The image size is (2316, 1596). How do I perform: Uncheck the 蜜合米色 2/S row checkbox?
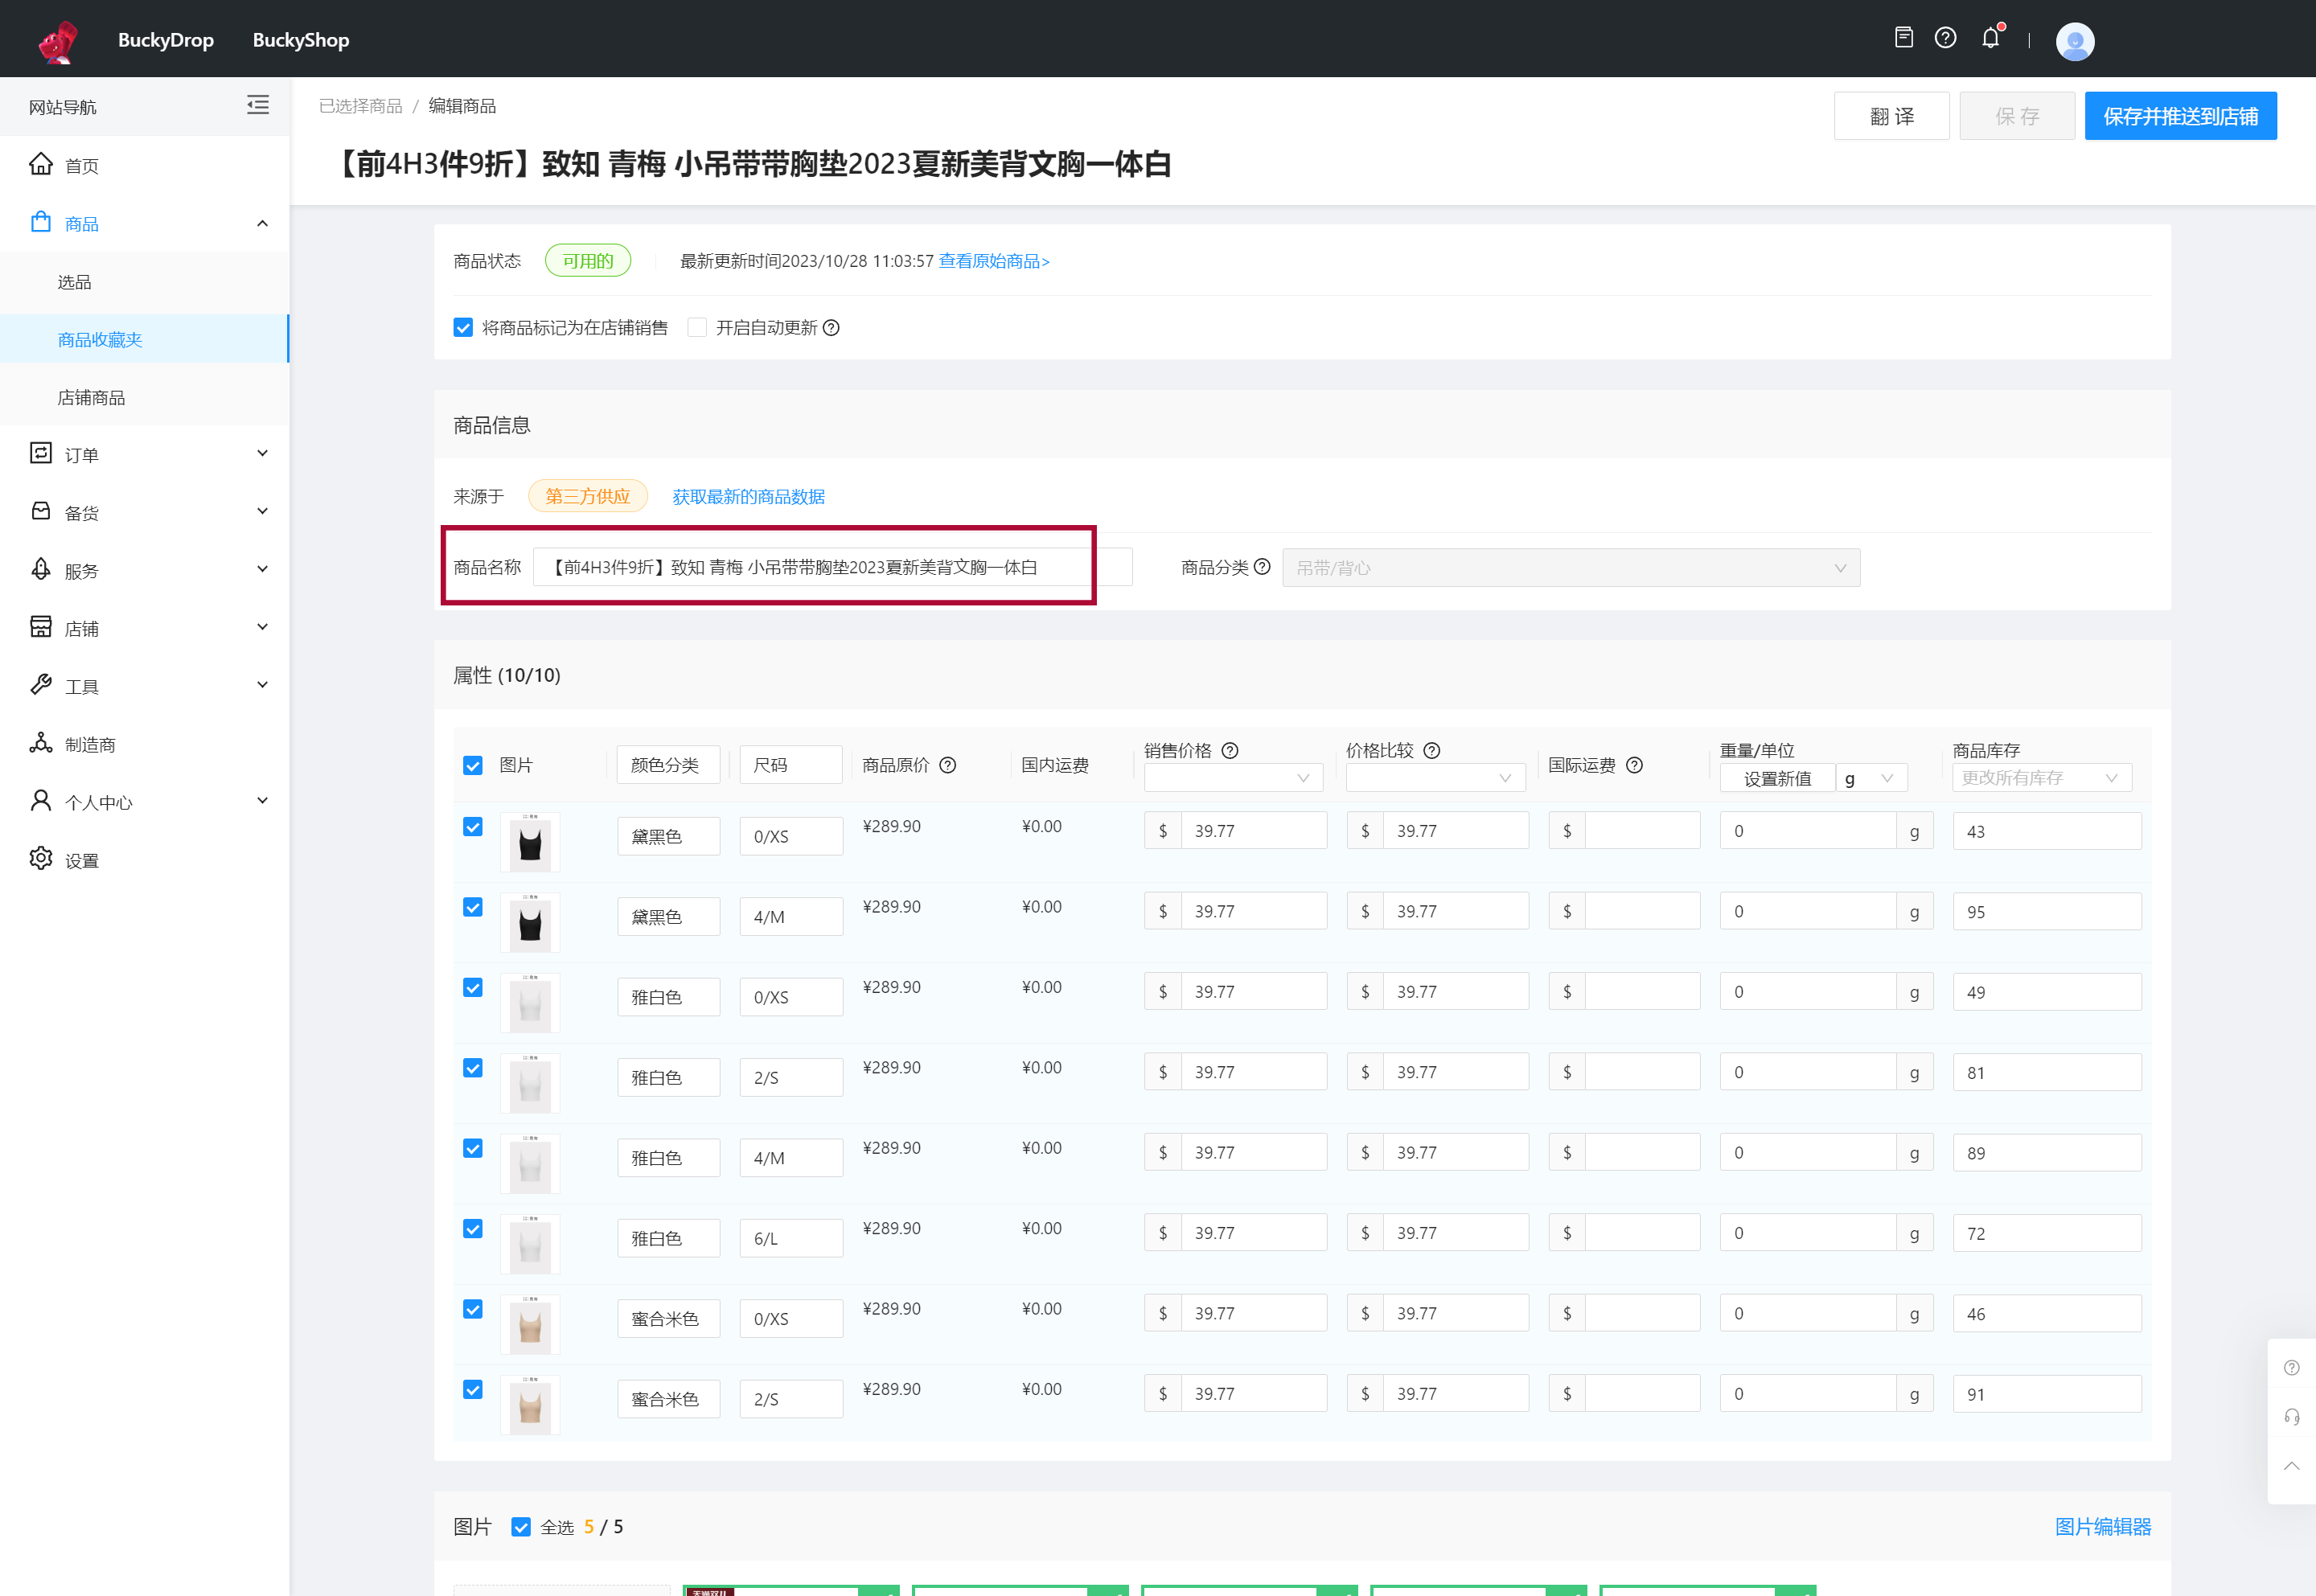tap(473, 1390)
